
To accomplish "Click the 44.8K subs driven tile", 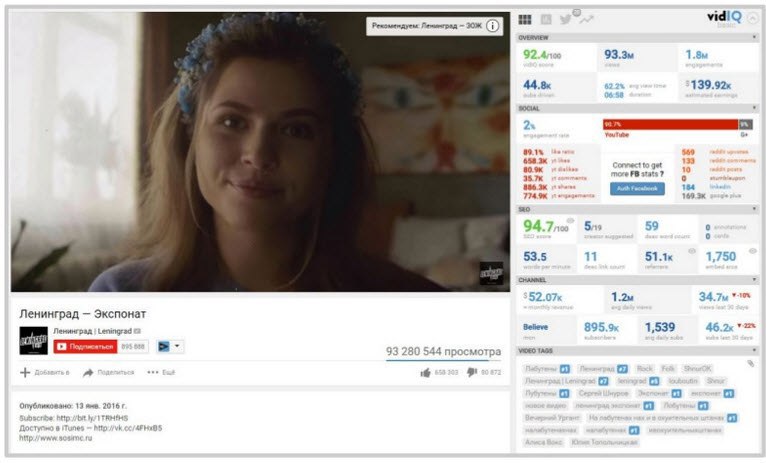I will pos(556,87).
